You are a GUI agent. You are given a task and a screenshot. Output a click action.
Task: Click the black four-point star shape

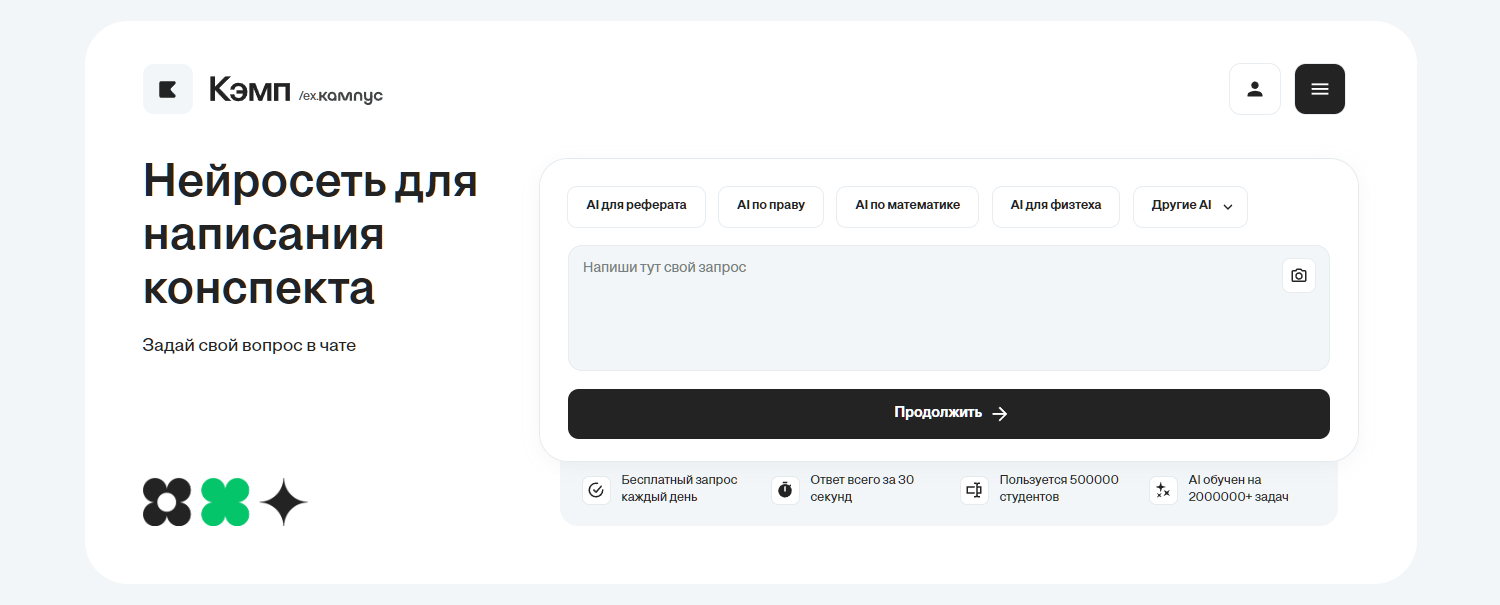[283, 502]
